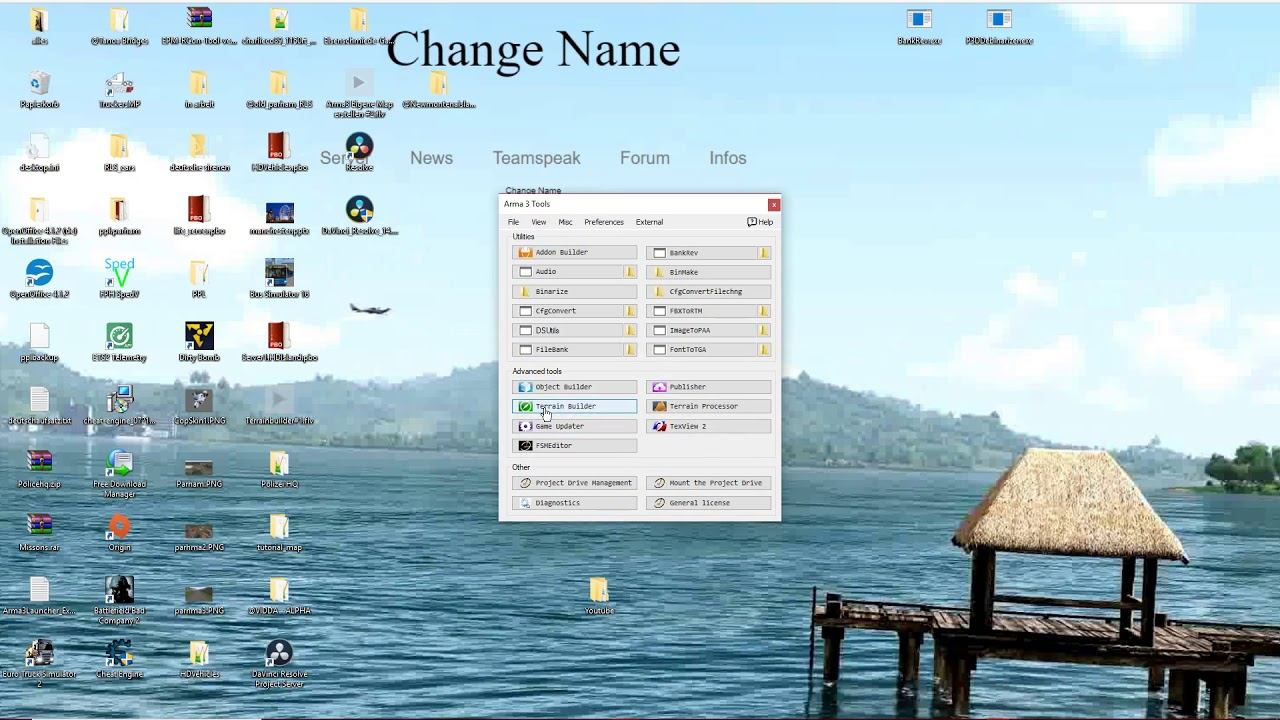Viewport: 1280px width, 720px height.
Task: Open the folder icon beside BankRev
Action: (x=764, y=253)
